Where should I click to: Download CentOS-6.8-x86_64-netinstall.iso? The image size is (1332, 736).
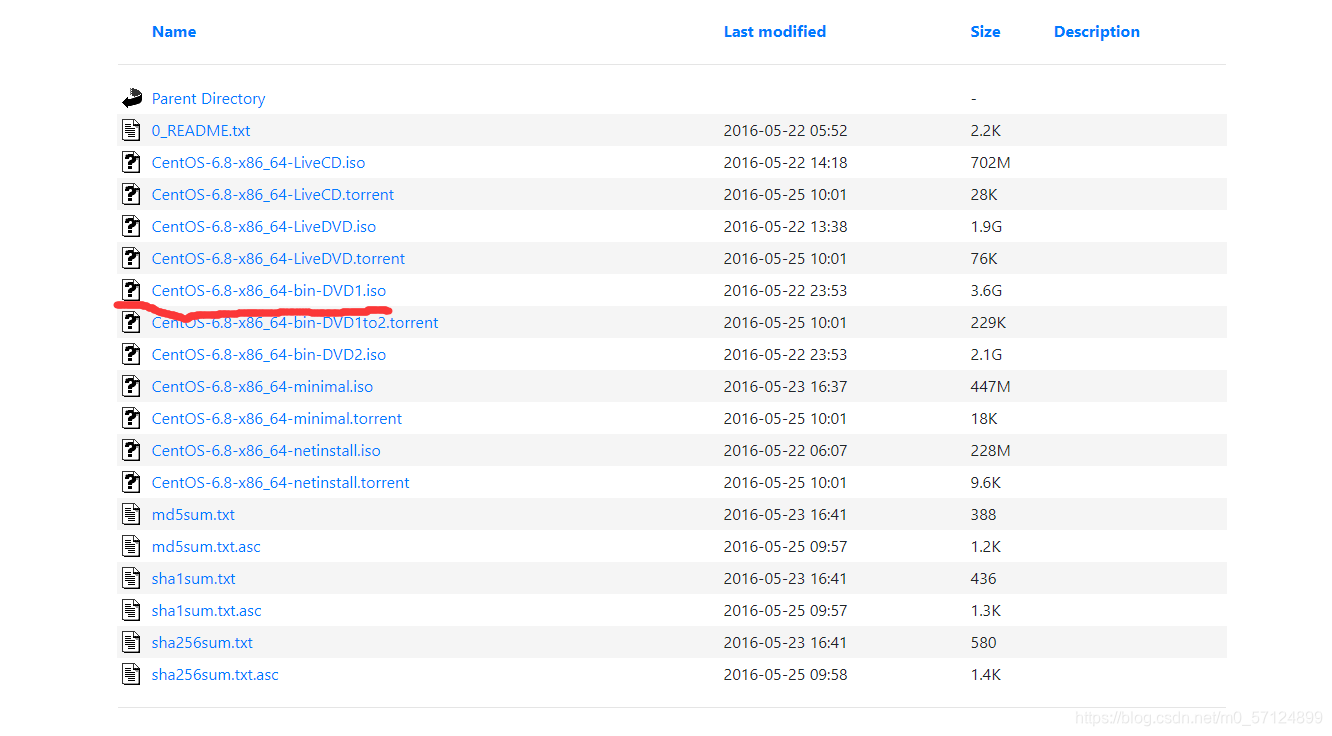266,451
